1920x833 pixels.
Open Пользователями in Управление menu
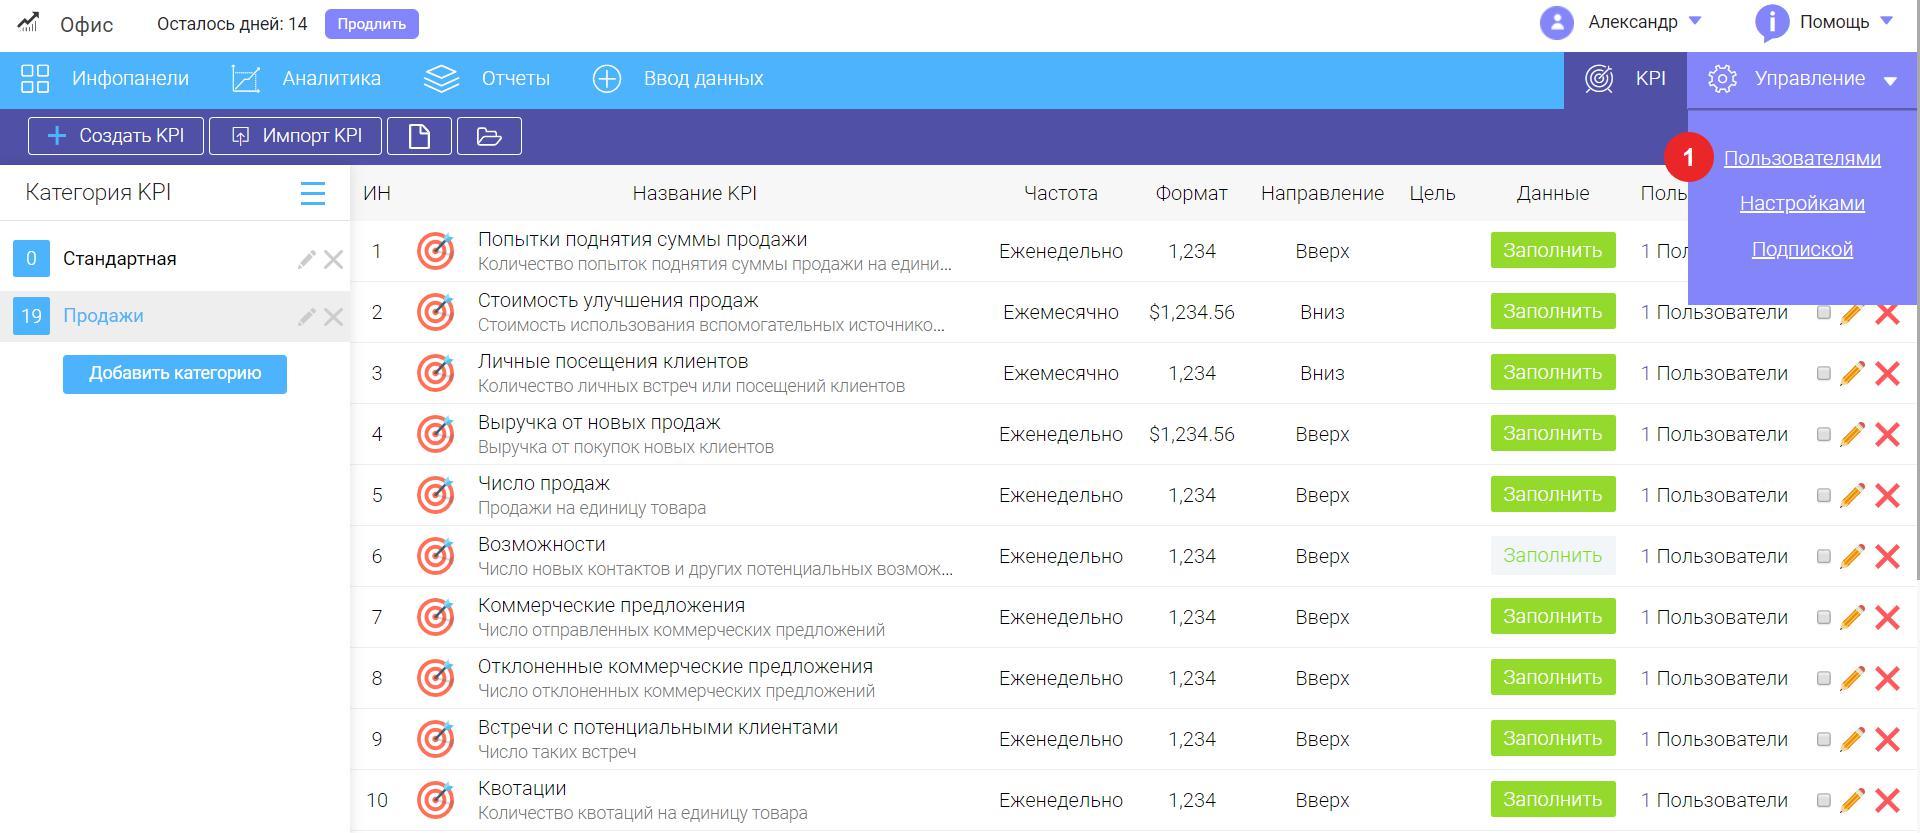pyautogui.click(x=1802, y=158)
